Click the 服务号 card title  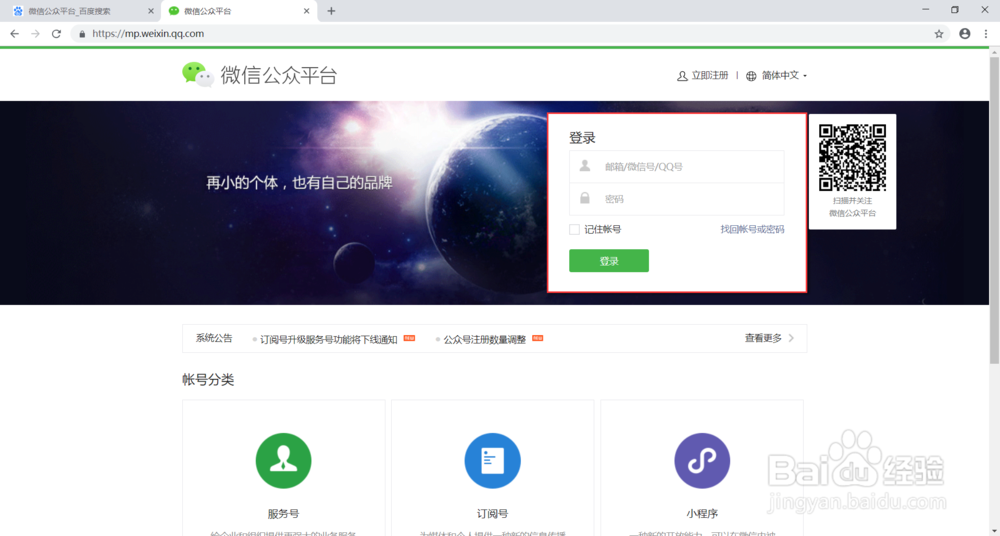tap(283, 514)
